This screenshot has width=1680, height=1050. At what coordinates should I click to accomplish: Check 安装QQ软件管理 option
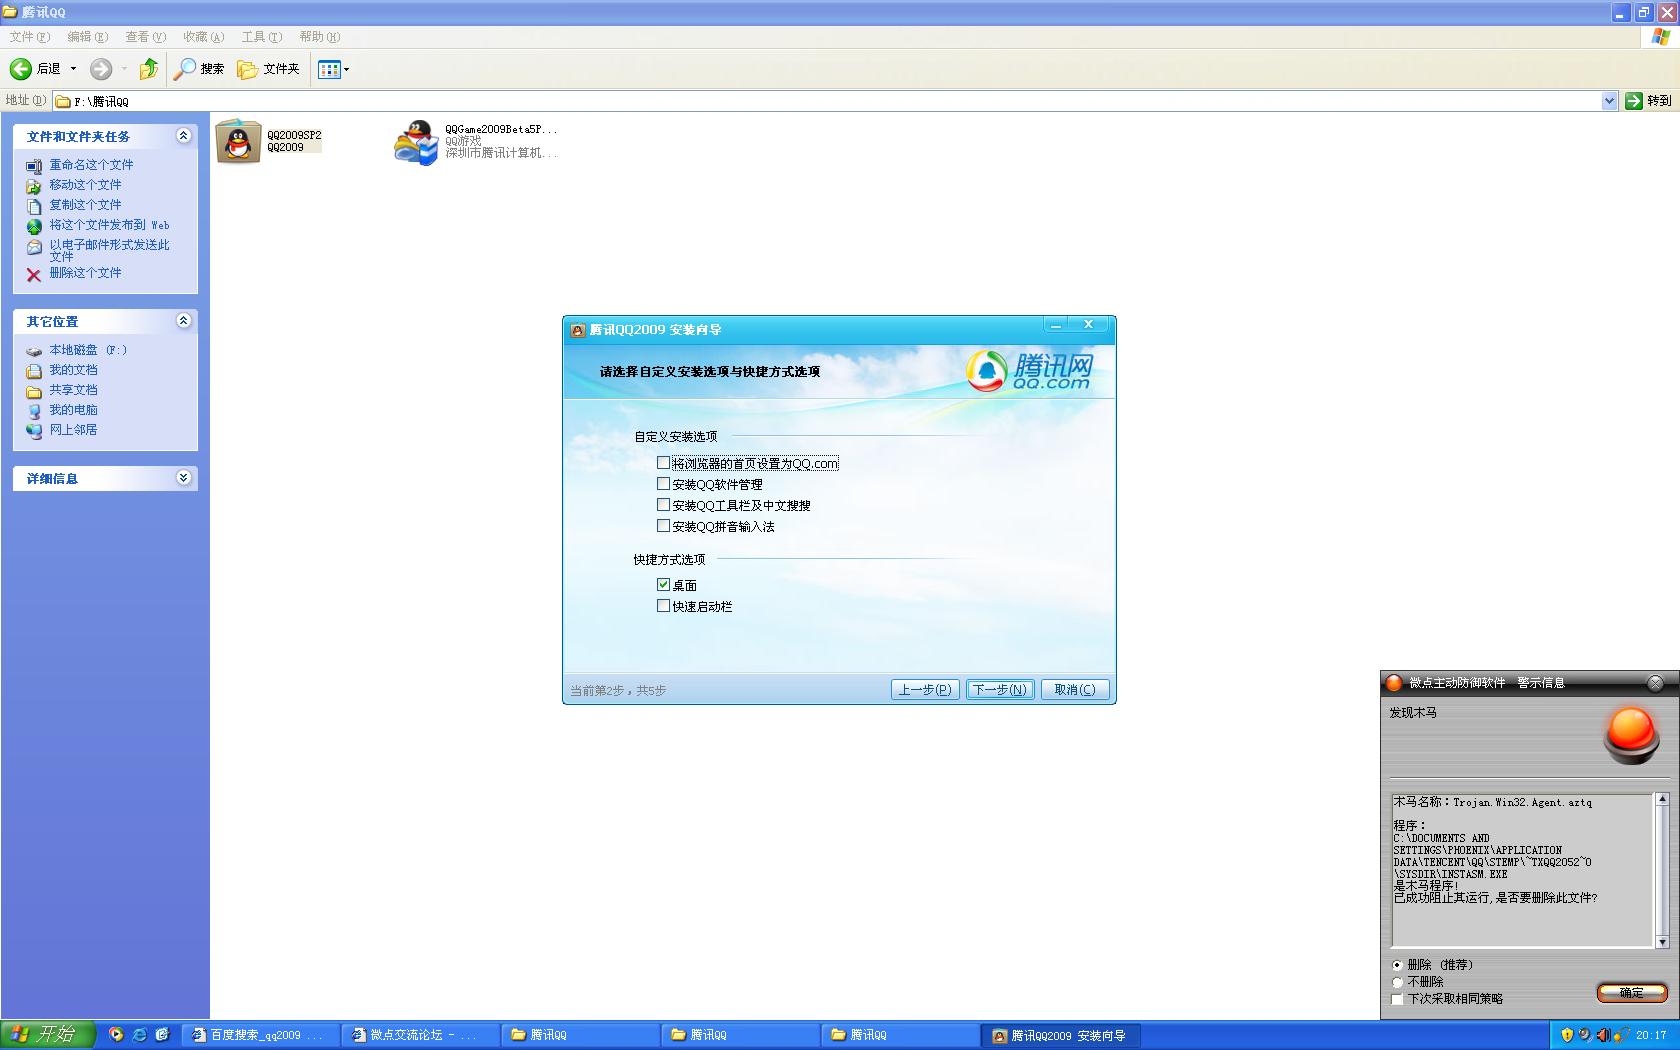(663, 484)
